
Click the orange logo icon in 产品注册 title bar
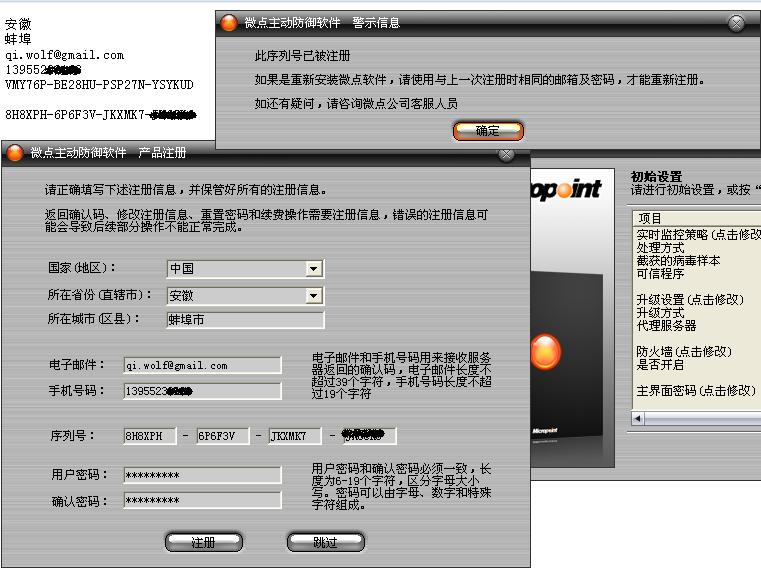coord(15,152)
